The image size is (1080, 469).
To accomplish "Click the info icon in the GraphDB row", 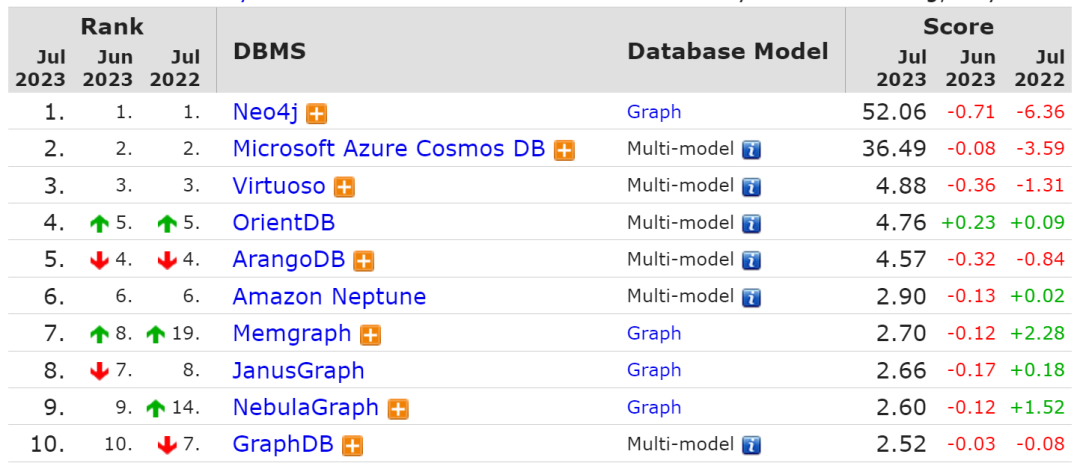I will tap(751, 446).
